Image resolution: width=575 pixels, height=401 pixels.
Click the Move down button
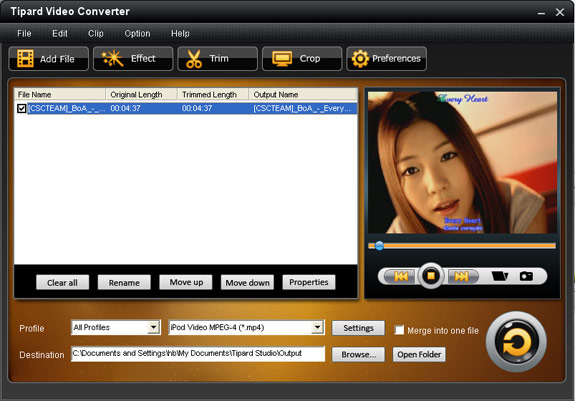pyautogui.click(x=247, y=283)
